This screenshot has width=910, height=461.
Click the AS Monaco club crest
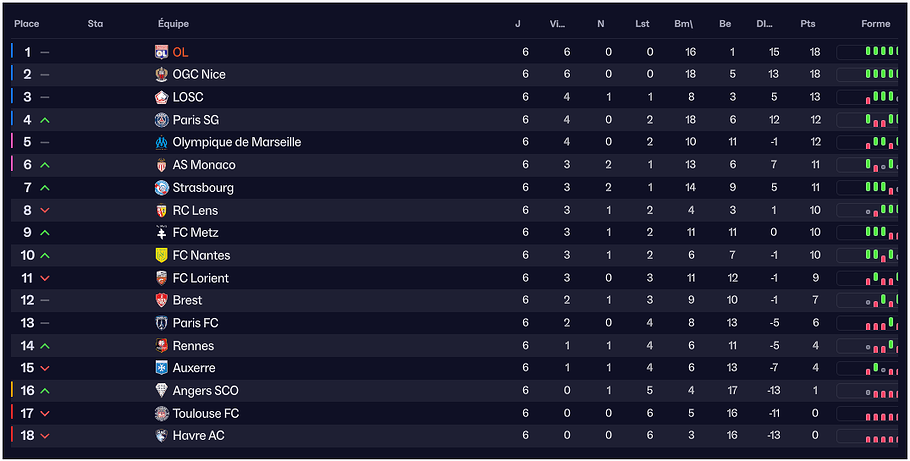tap(162, 165)
